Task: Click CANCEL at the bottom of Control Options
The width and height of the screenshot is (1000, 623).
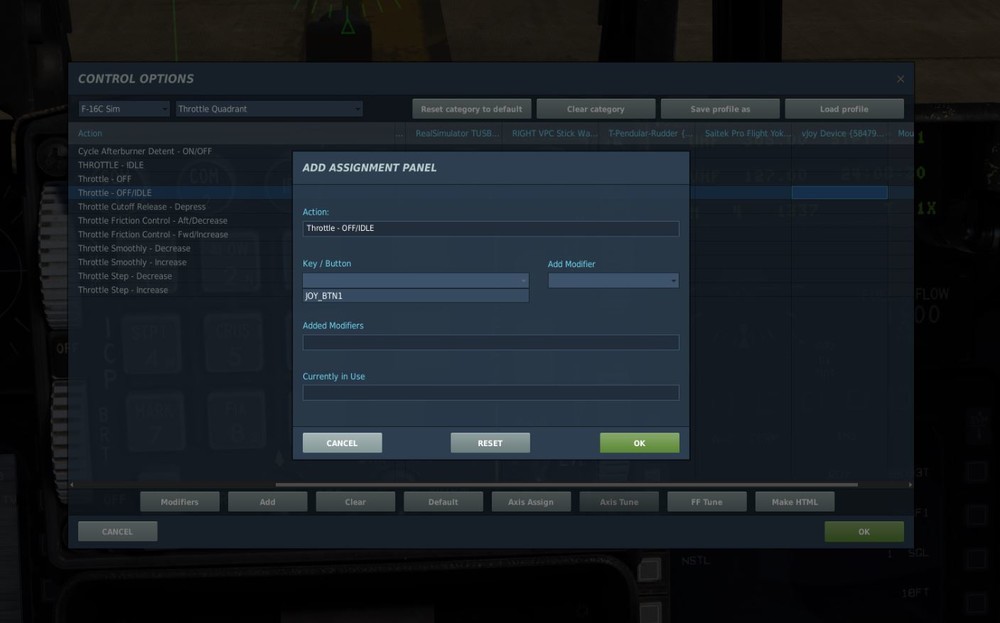Action: (117, 531)
